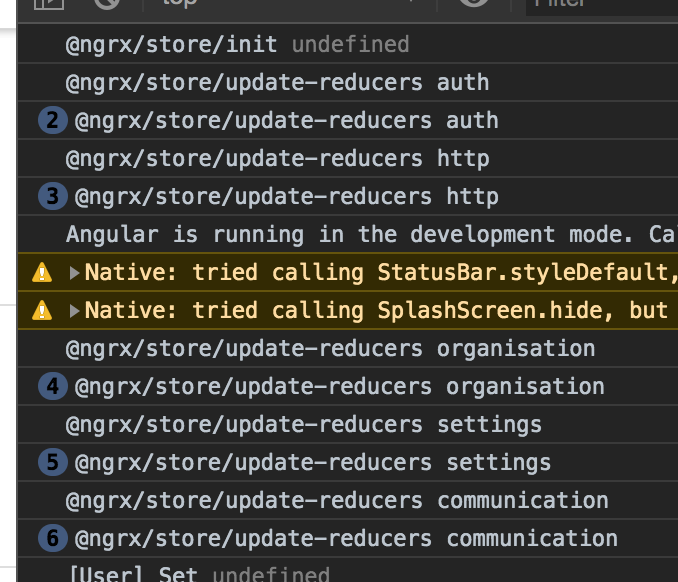The height and width of the screenshot is (582, 678).
Task: Select the unbadged 'update-reducers organisation' log line
Action: [x=330, y=349]
